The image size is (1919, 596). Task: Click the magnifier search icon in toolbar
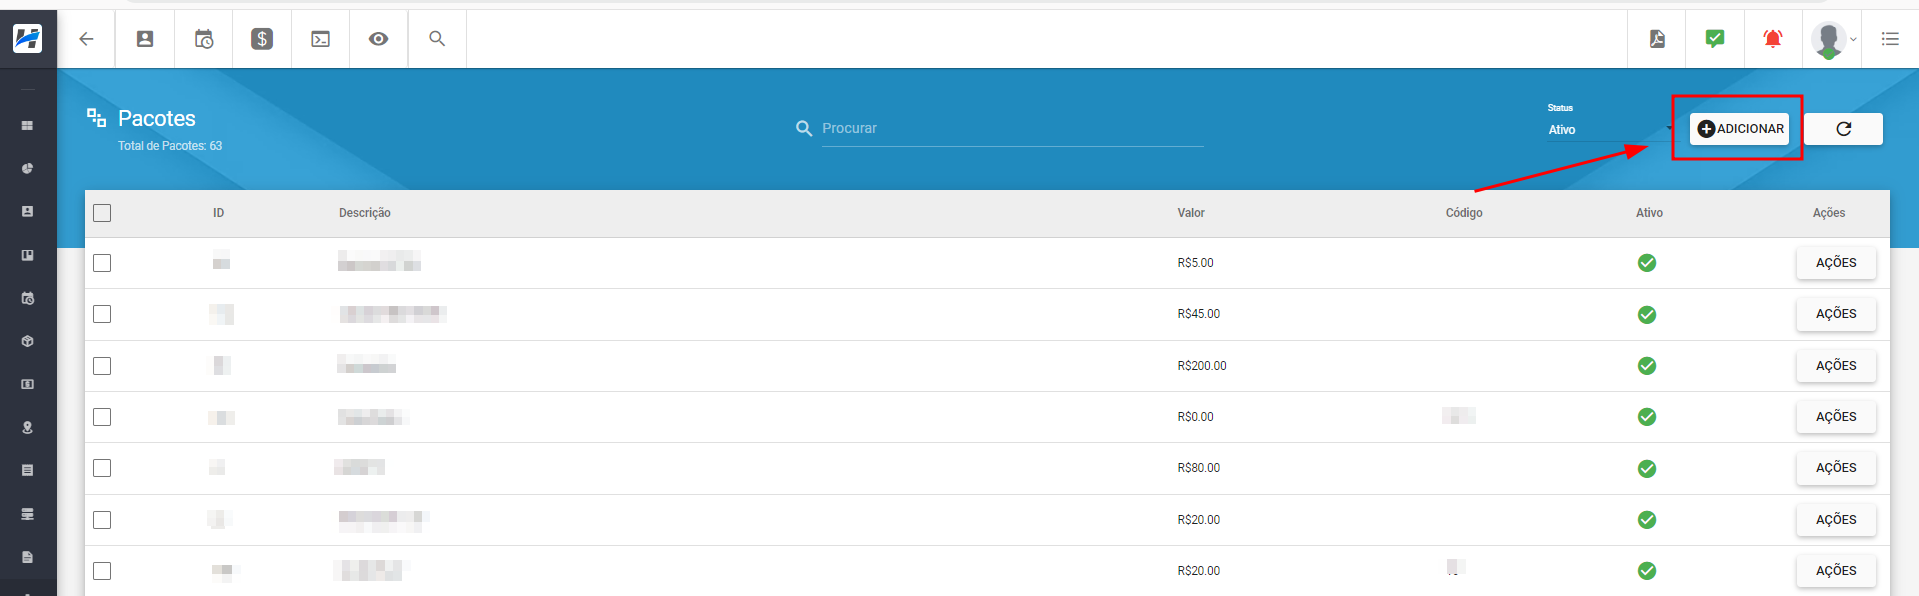point(437,39)
